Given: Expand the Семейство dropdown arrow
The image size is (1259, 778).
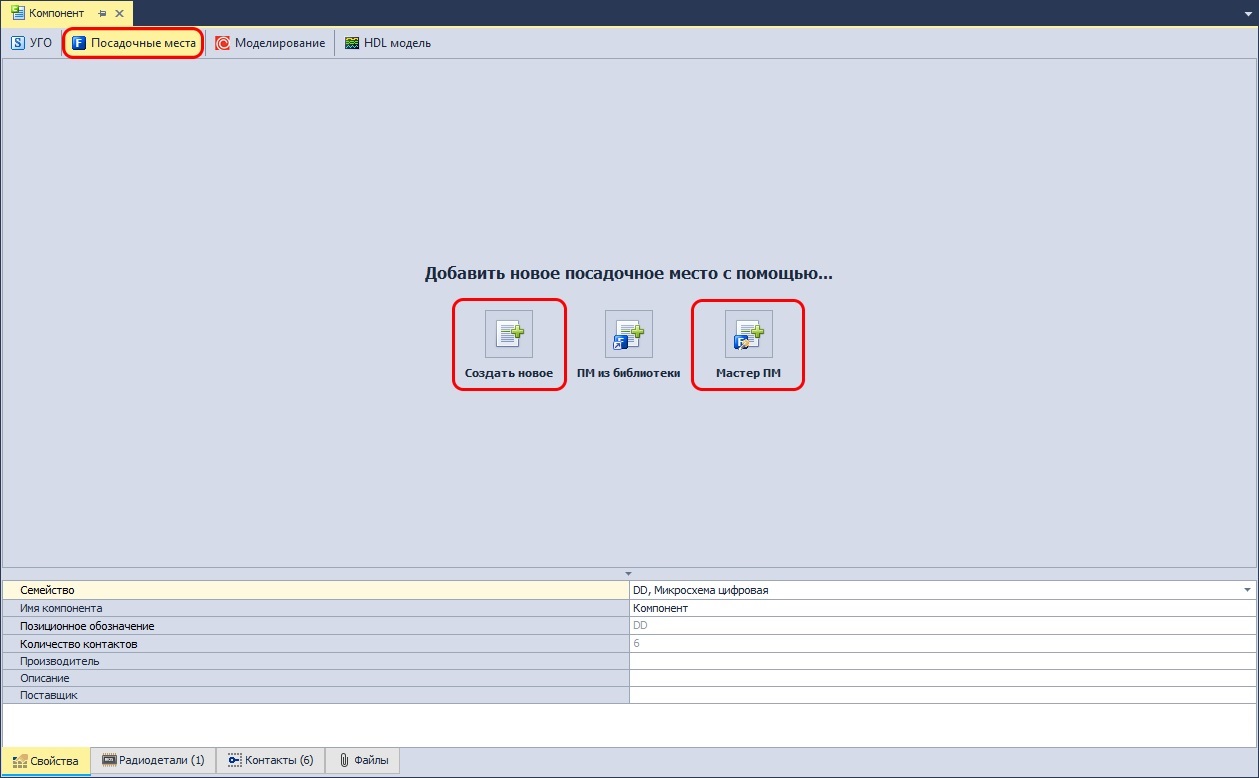Looking at the screenshot, I should [x=1247, y=590].
